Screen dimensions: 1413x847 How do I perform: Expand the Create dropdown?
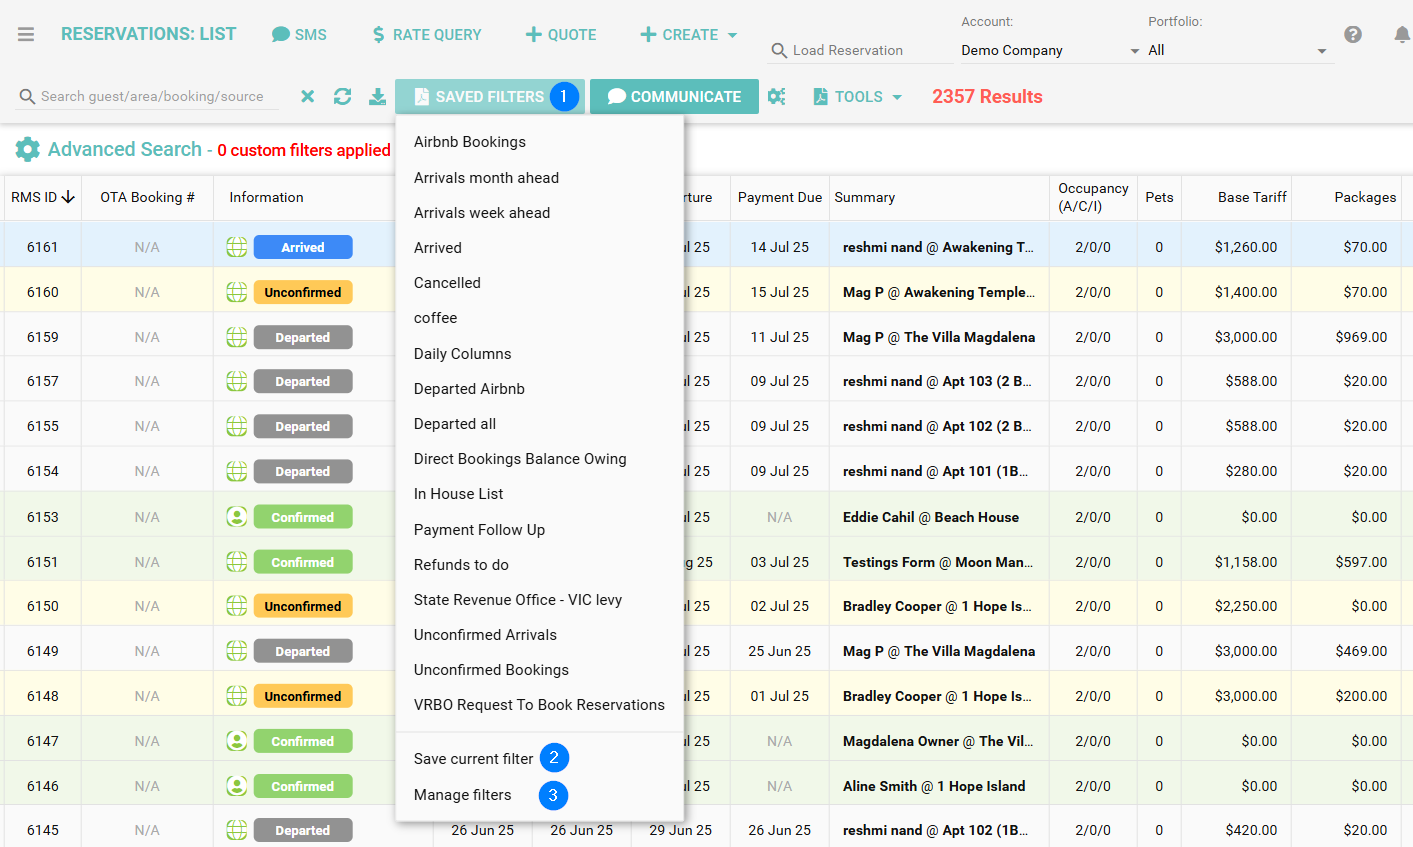[689, 34]
